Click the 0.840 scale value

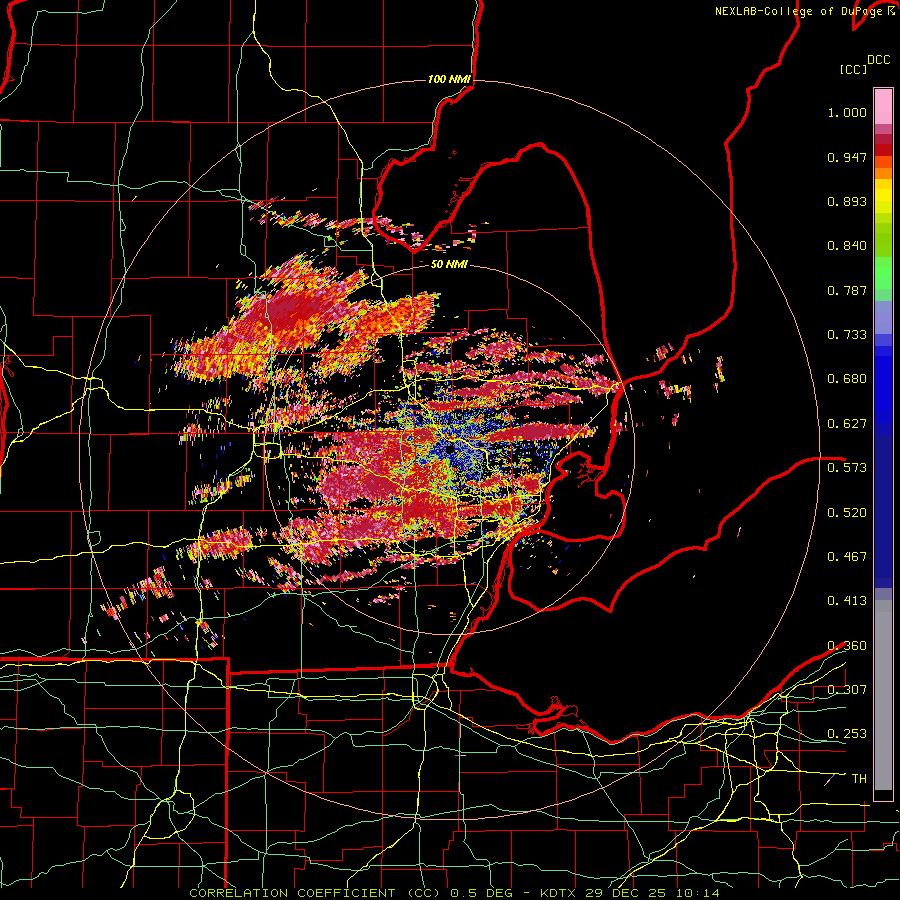tap(847, 246)
